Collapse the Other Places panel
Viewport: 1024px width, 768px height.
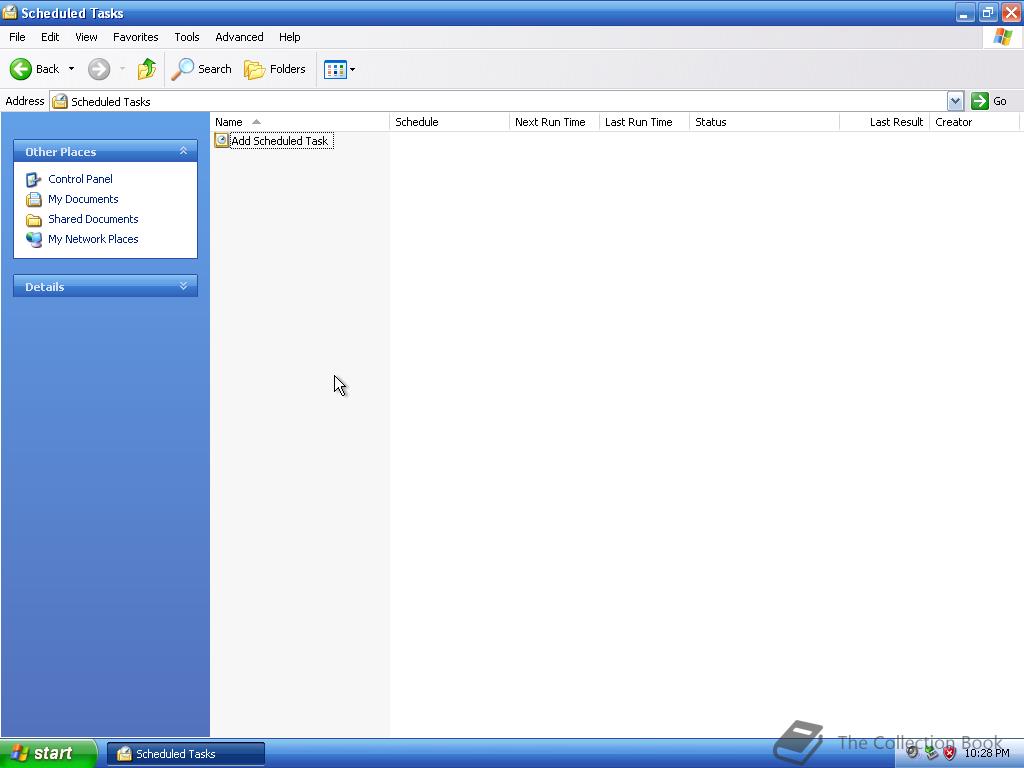tap(184, 151)
